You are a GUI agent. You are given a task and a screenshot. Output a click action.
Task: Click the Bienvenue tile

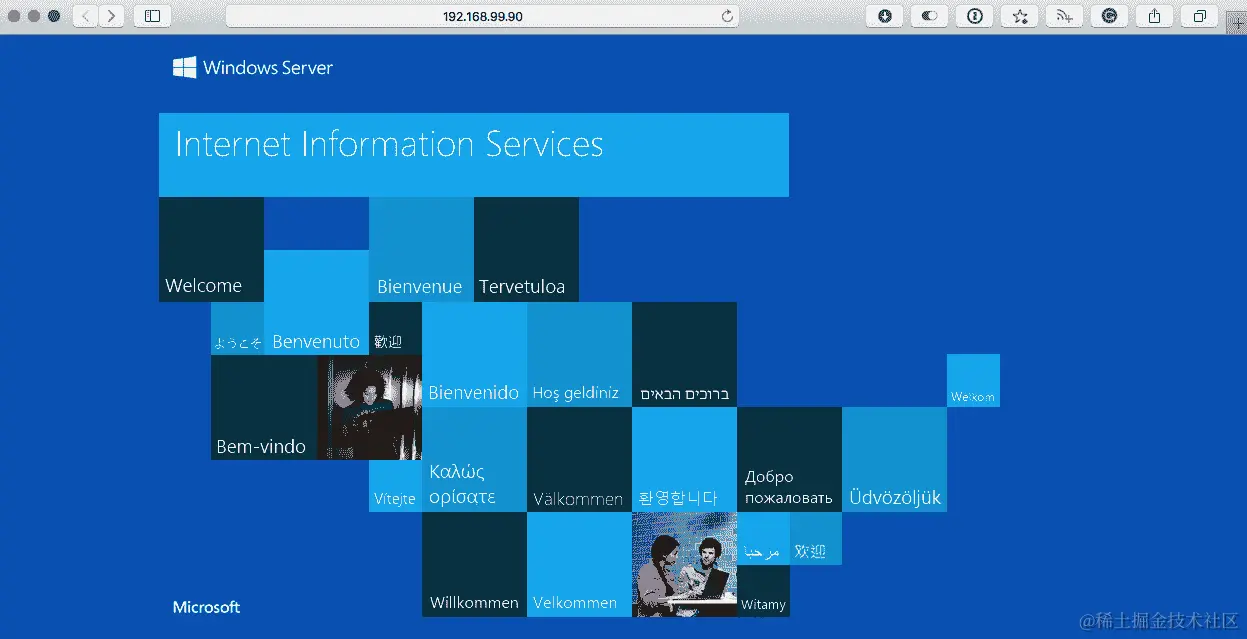(x=421, y=249)
